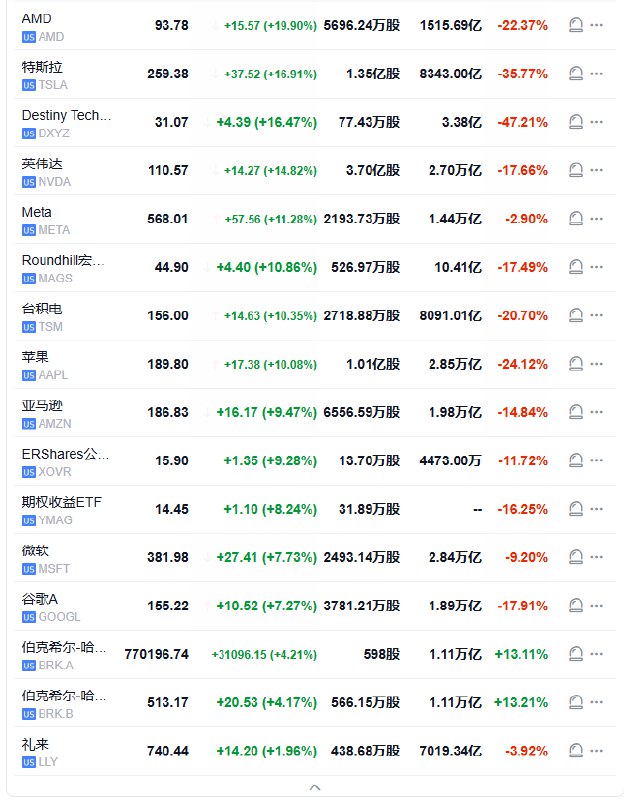The image size is (624, 800).
Task: Collapse the list with the bottom chevron
Action: click(x=315, y=788)
